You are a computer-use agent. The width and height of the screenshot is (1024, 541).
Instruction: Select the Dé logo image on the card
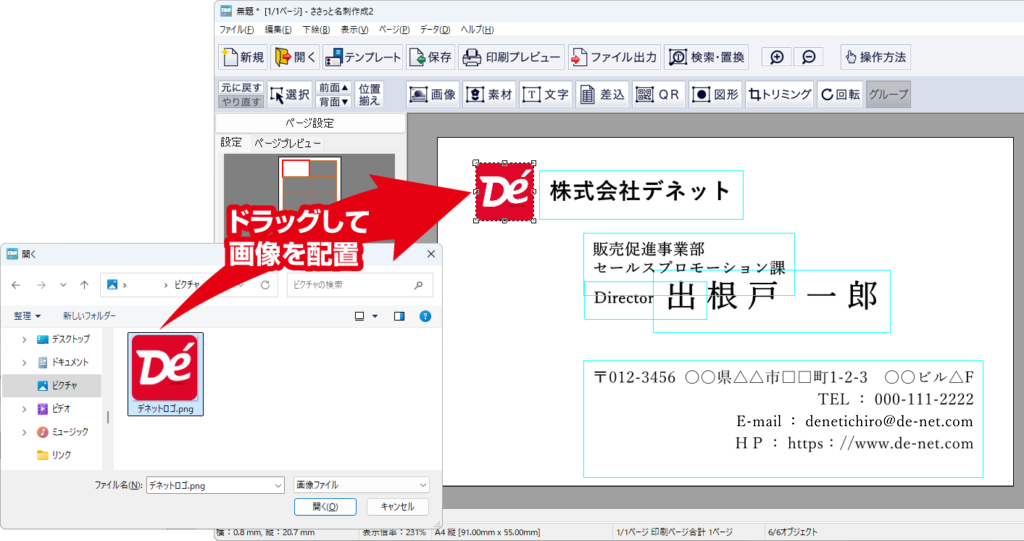coord(504,191)
